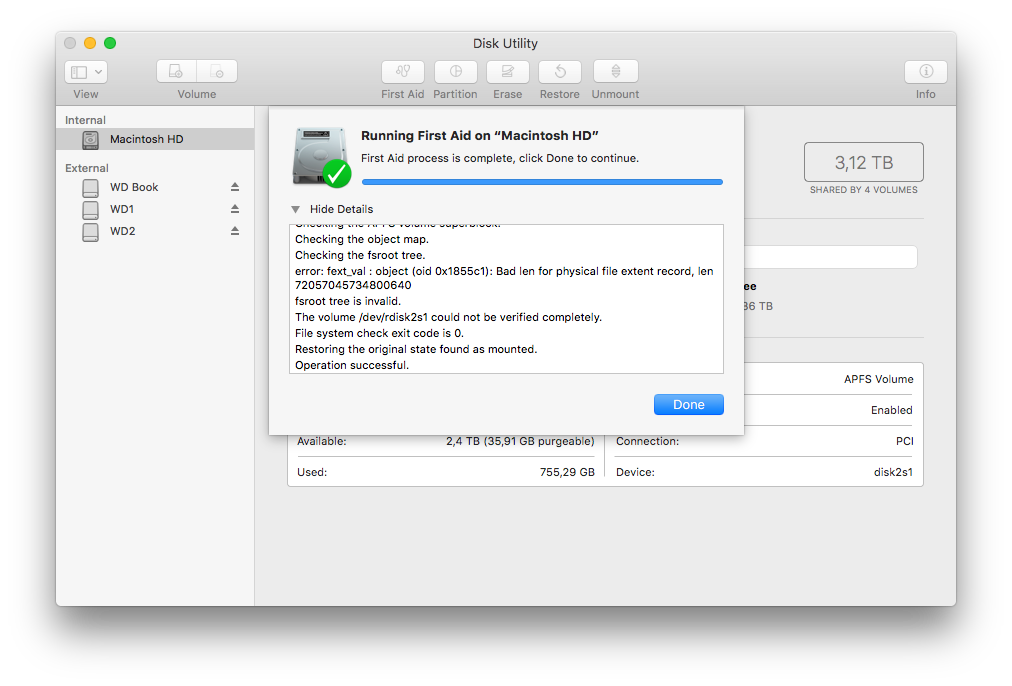Click the Connection 'PCI' value

[904, 441]
